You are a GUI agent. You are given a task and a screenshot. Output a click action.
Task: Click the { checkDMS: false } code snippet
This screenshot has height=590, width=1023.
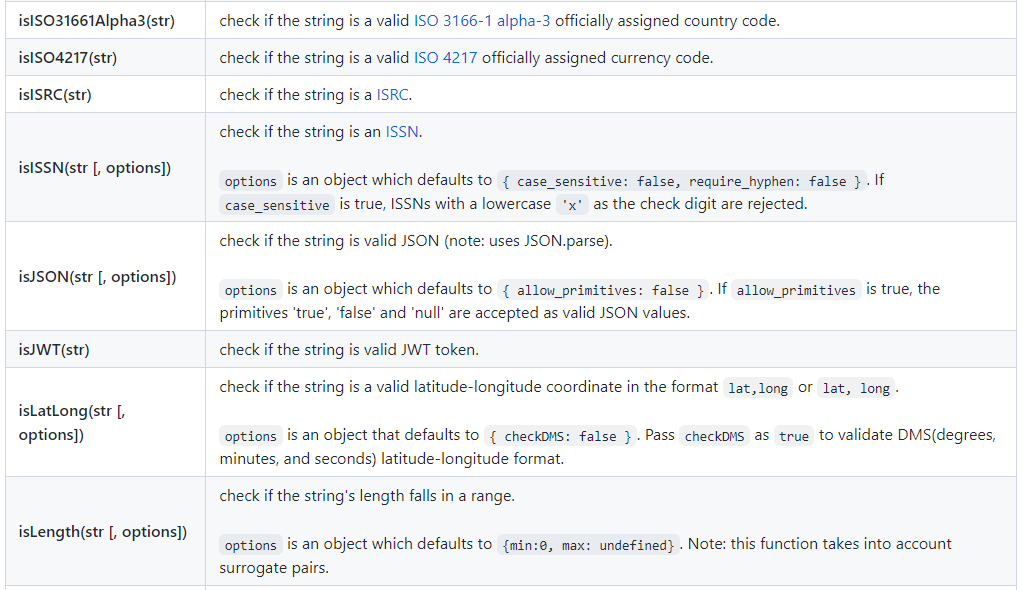(560, 436)
